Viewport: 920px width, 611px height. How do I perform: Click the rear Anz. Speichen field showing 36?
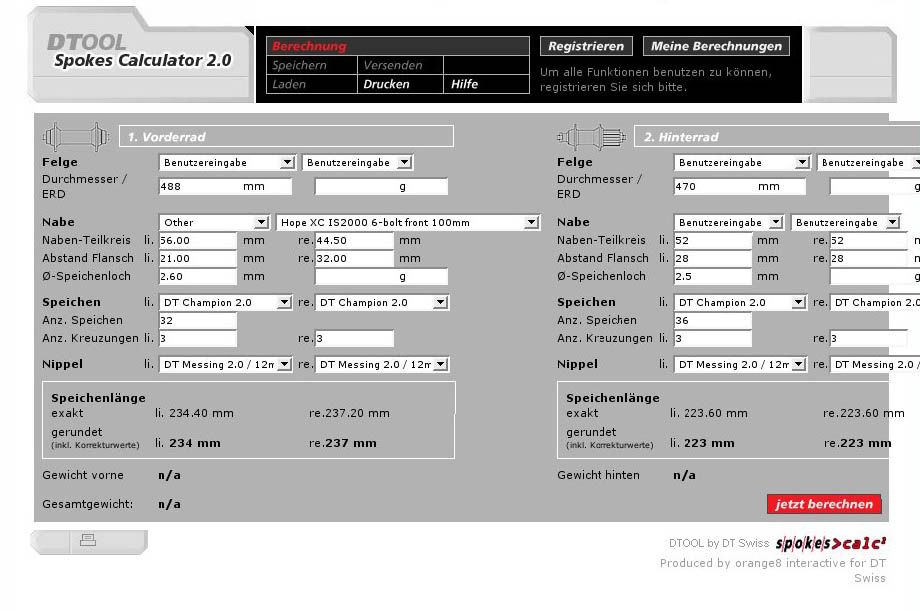point(712,321)
